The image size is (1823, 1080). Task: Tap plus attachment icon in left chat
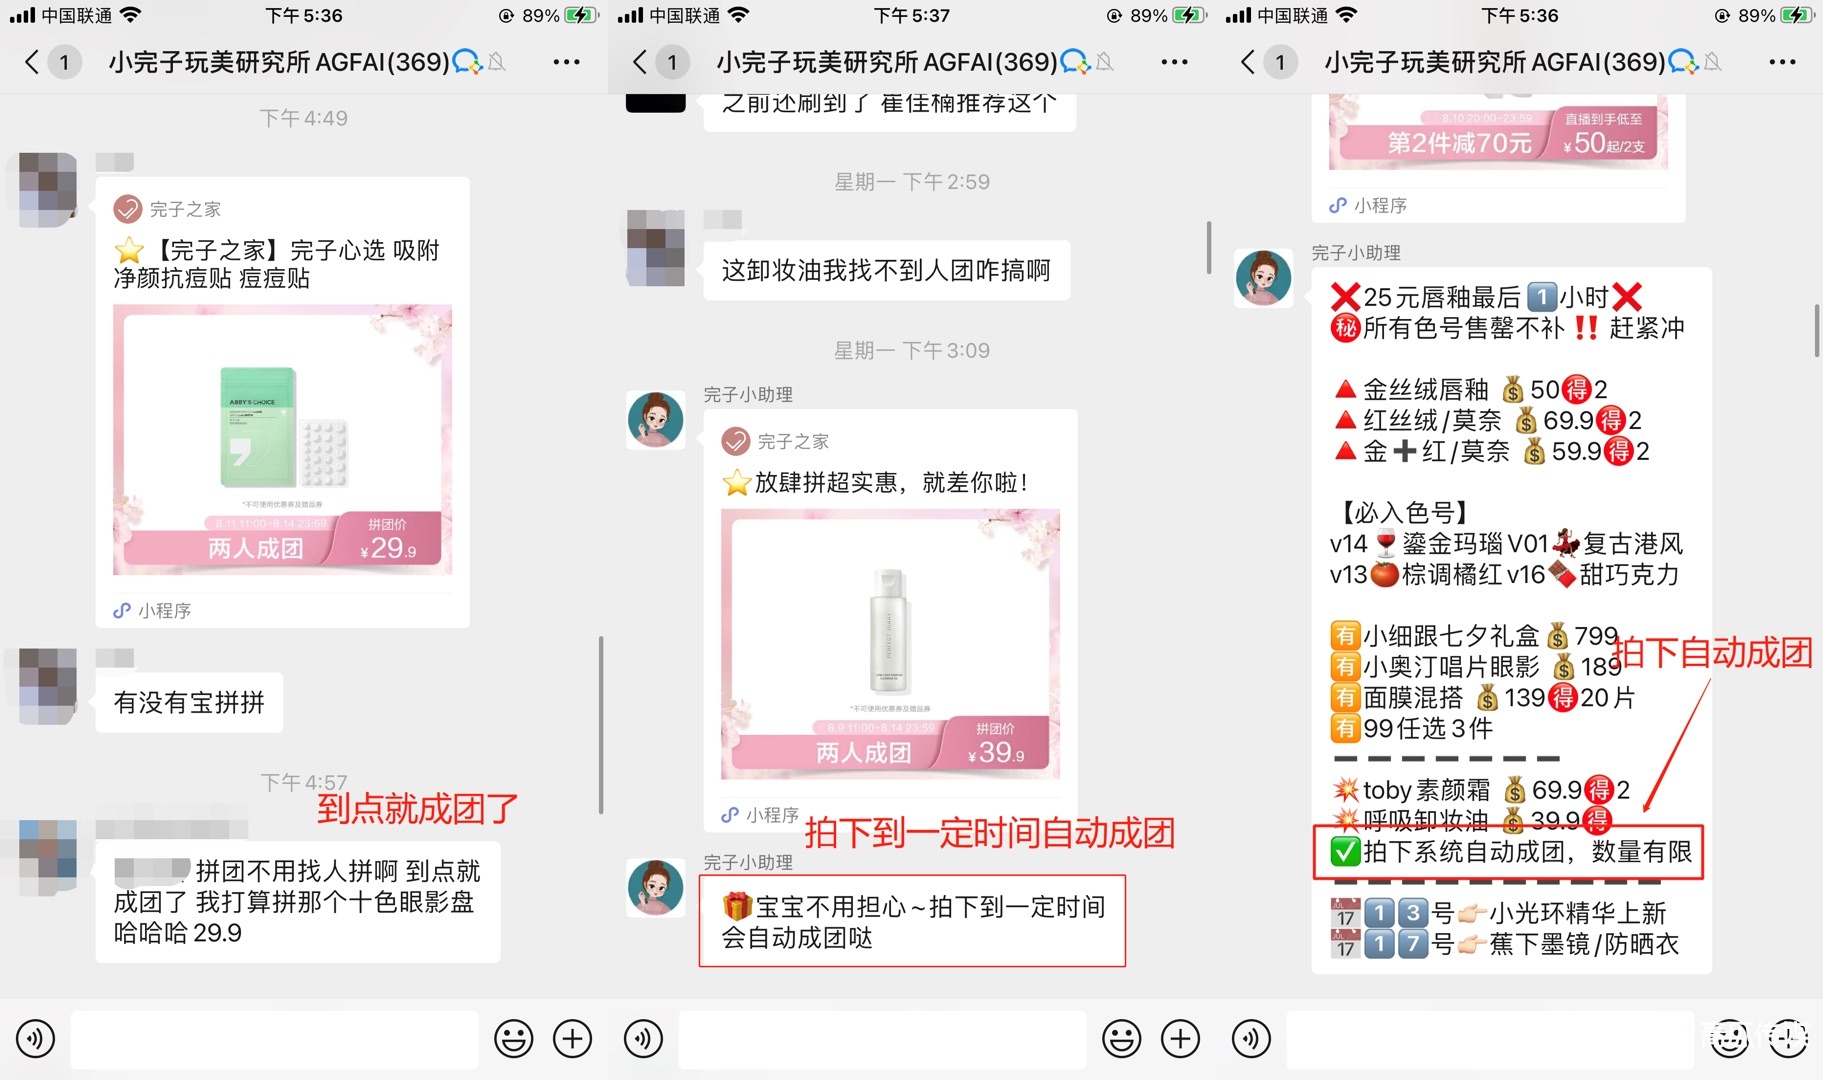pyautogui.click(x=573, y=1039)
